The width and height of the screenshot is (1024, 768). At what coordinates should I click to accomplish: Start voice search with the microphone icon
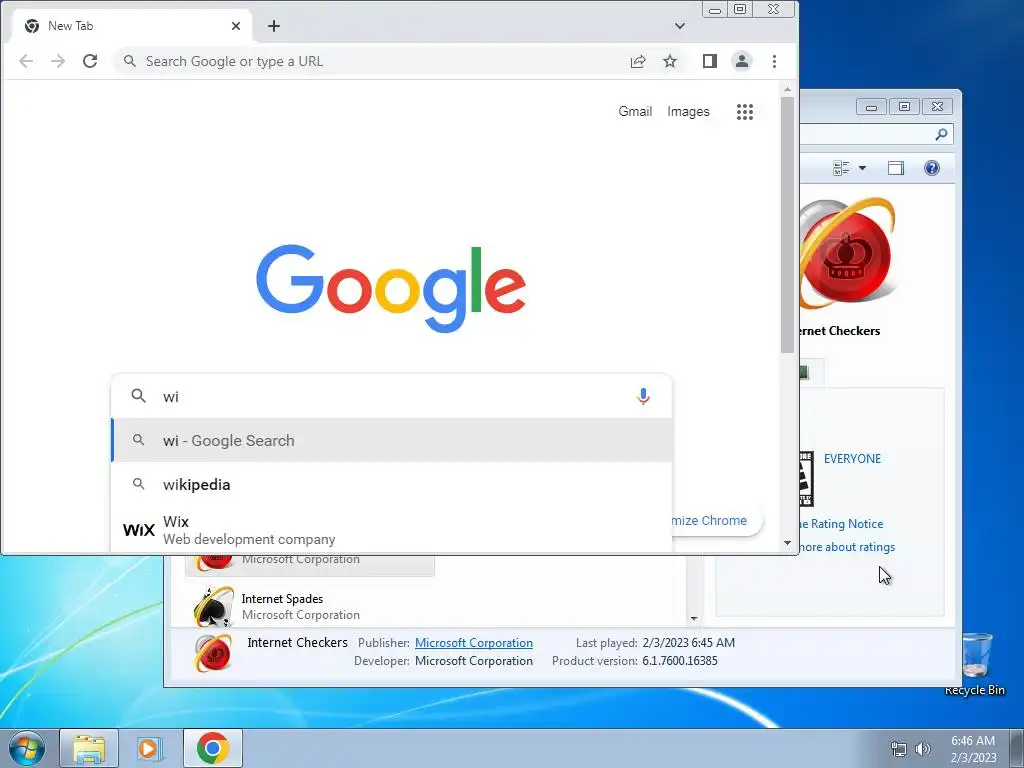[x=643, y=396]
